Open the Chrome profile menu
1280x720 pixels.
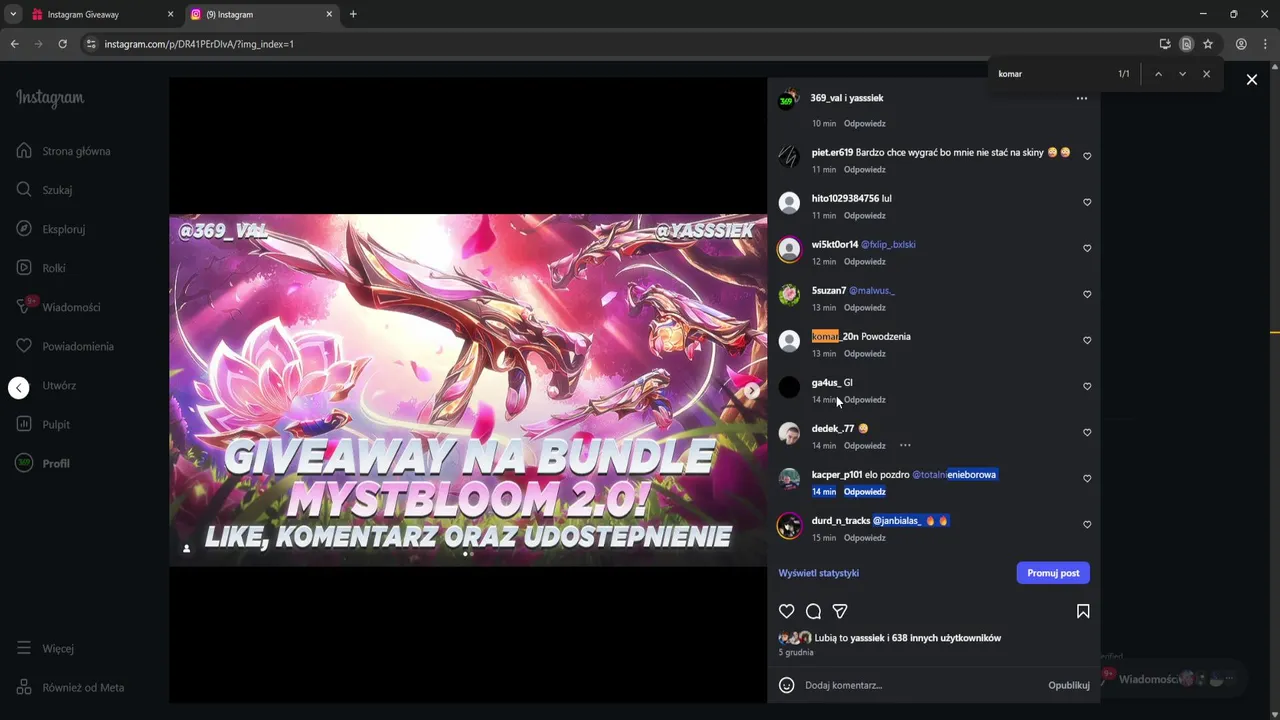point(1241,44)
